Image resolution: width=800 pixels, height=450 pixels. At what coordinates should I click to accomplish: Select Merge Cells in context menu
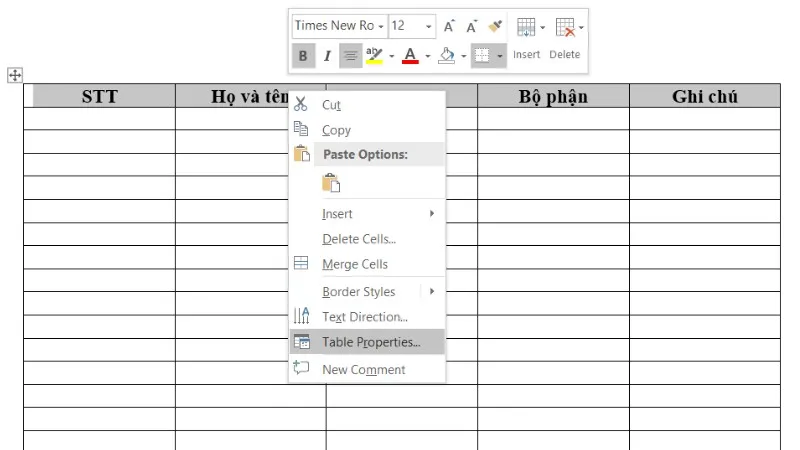(x=355, y=264)
